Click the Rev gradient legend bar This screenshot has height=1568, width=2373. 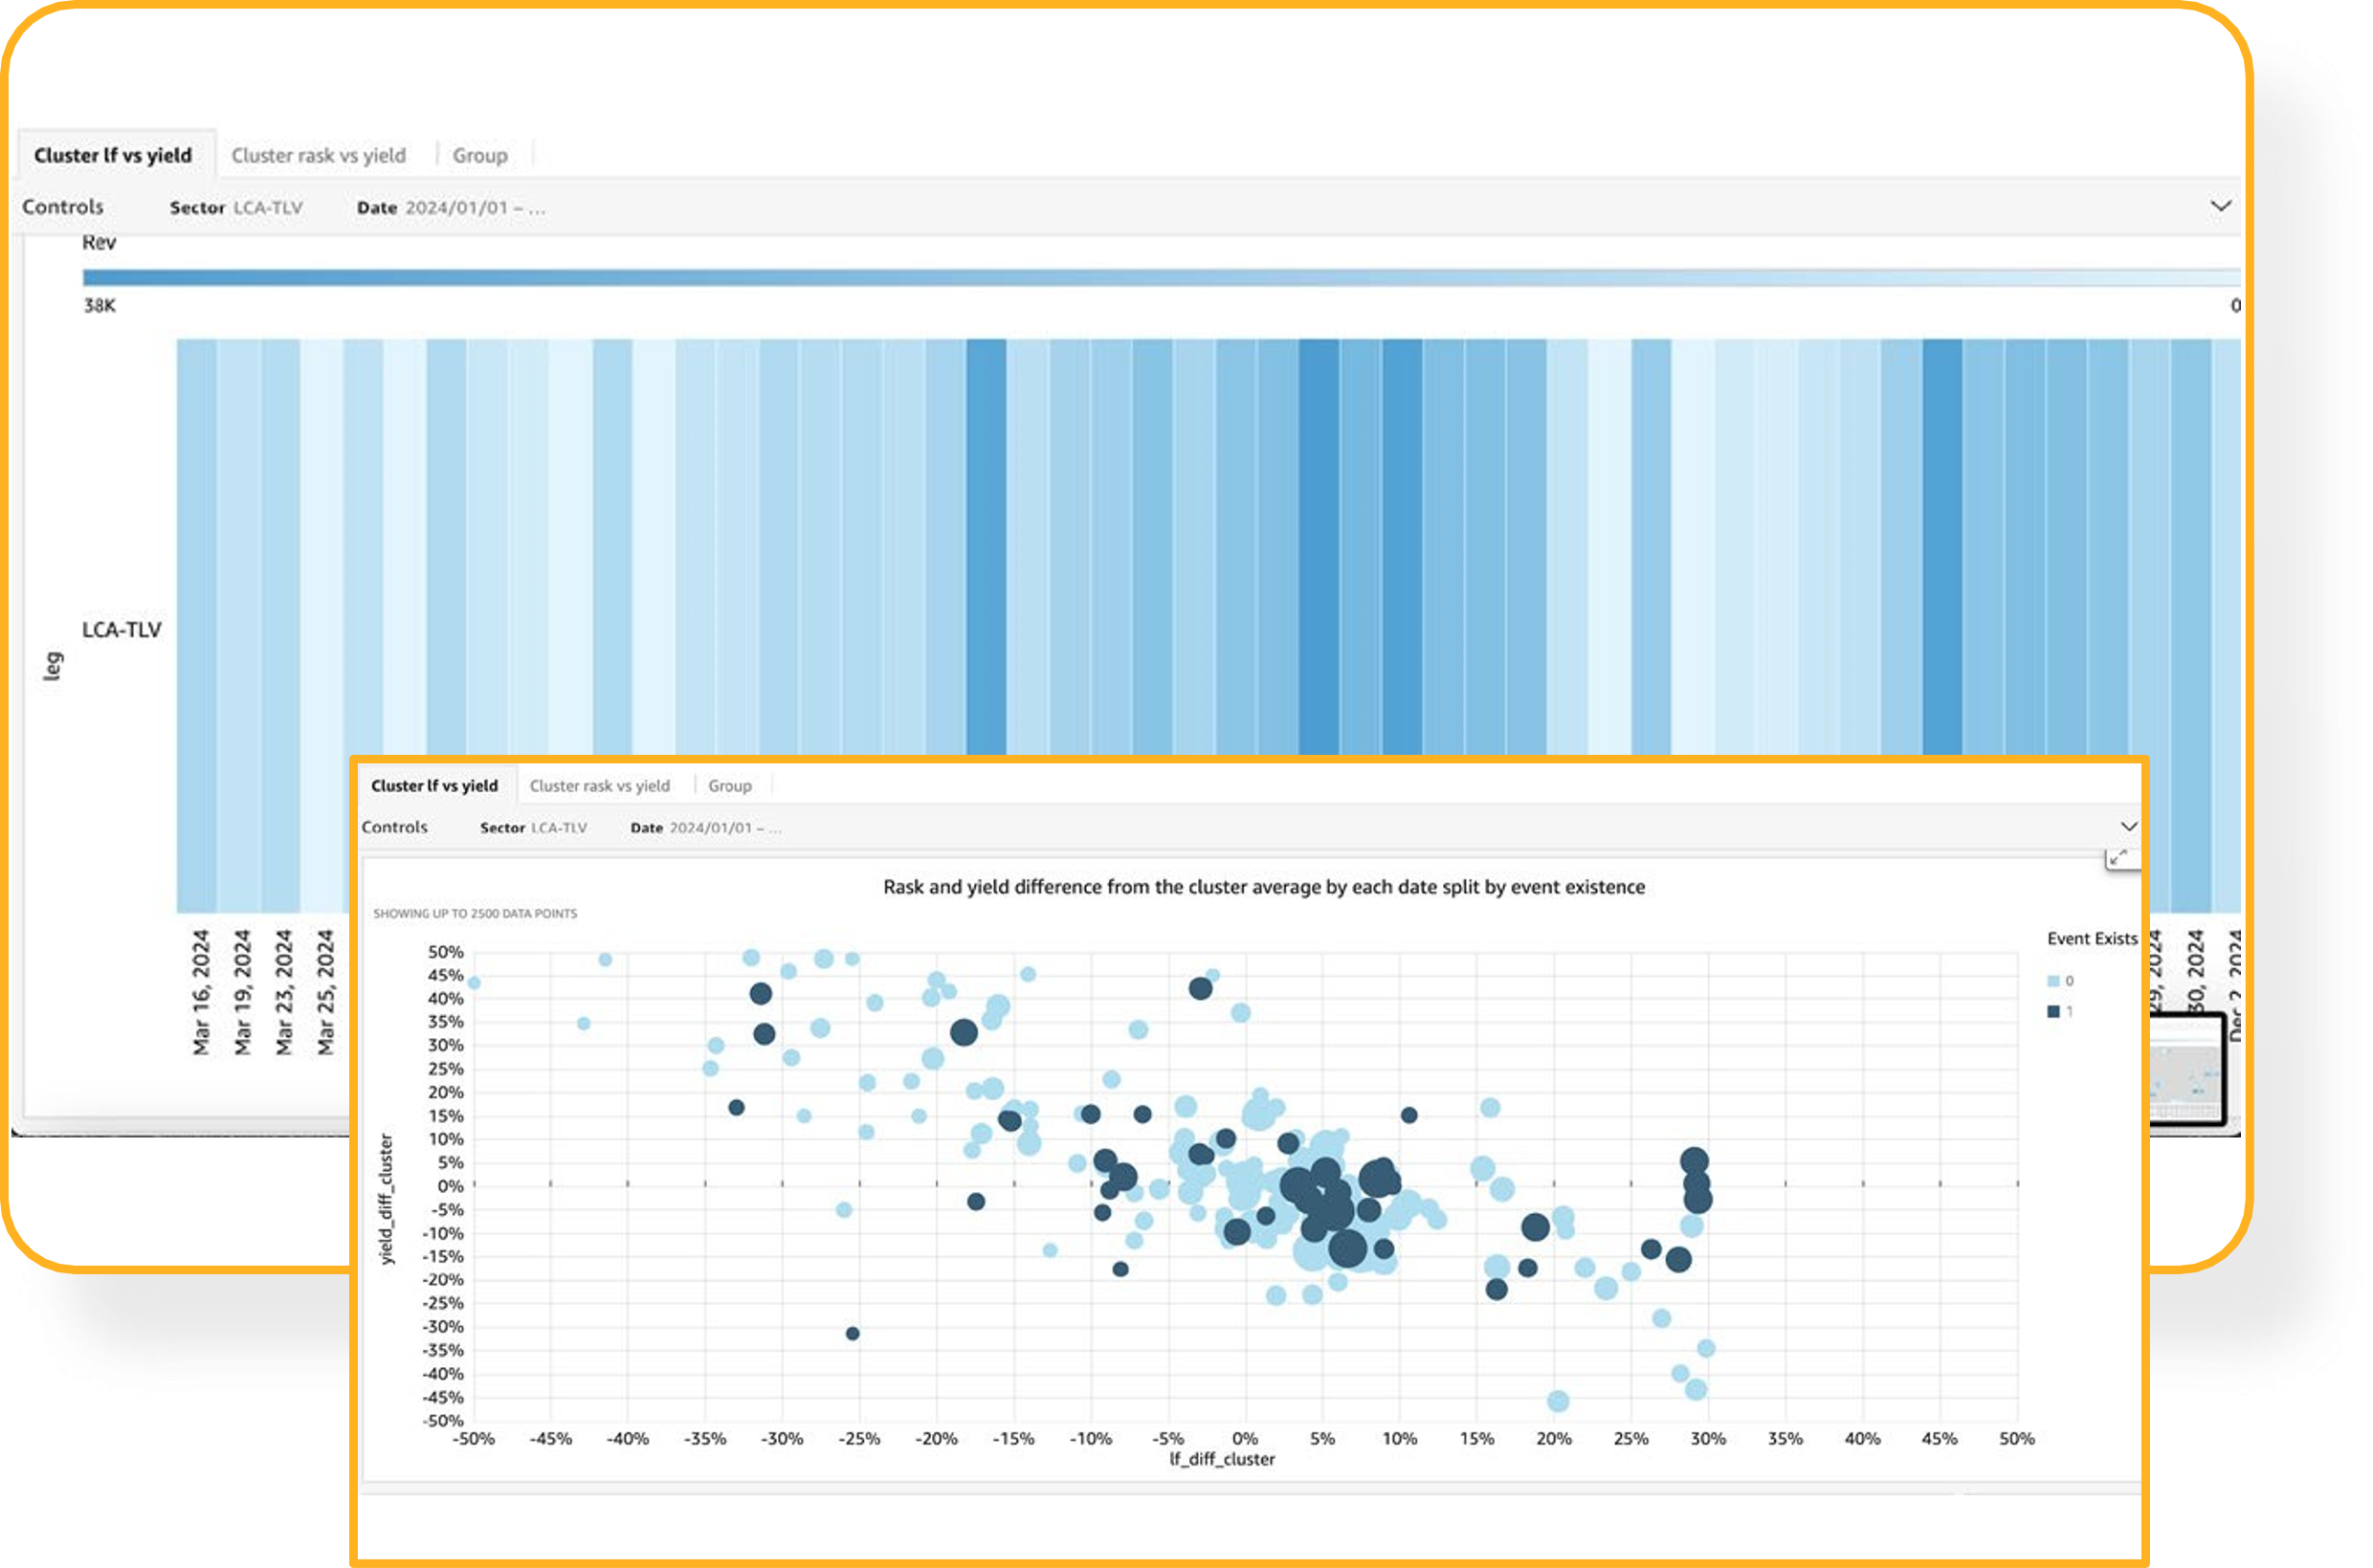tap(1160, 277)
